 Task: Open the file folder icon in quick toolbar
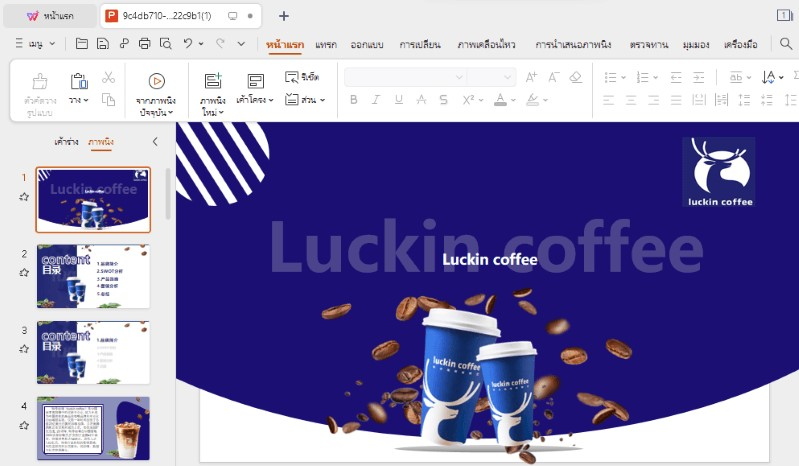[x=81, y=44]
